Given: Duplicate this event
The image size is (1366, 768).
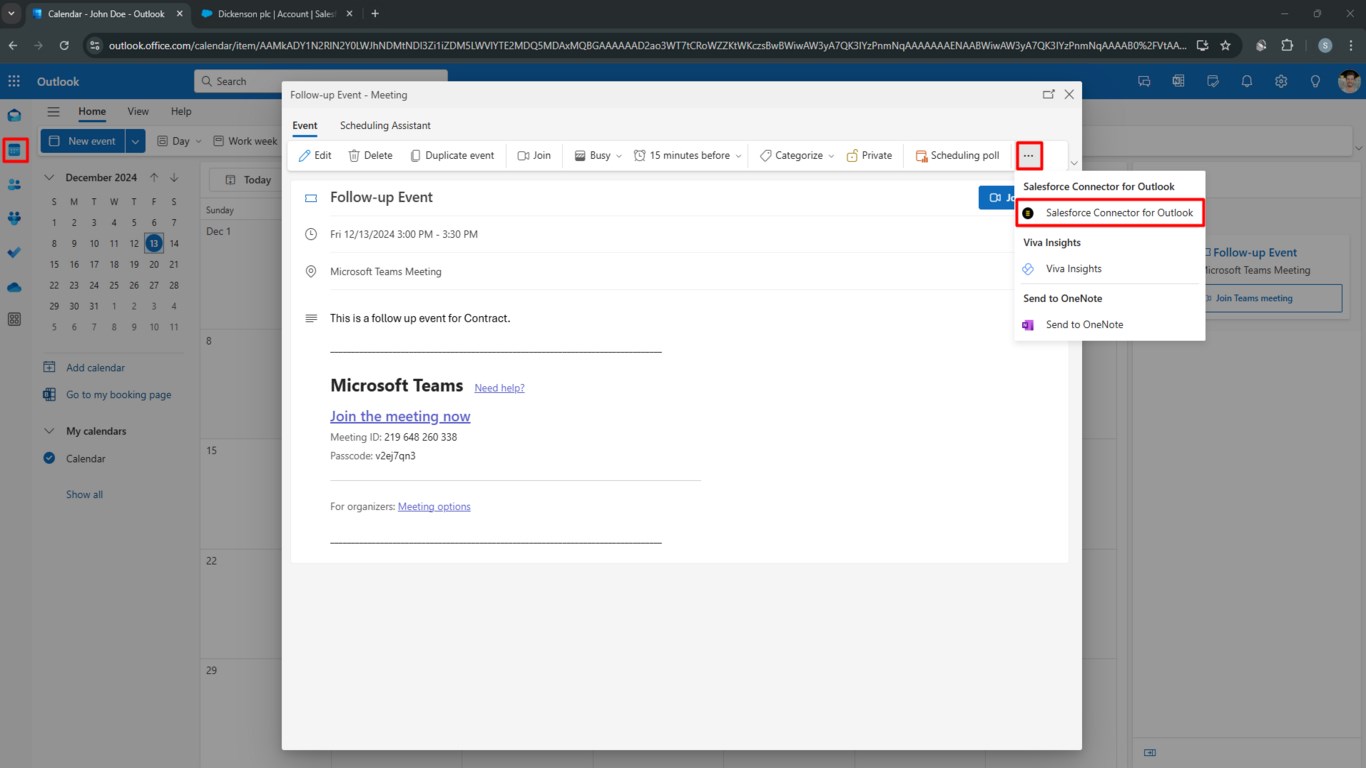Looking at the screenshot, I should click(x=452, y=155).
